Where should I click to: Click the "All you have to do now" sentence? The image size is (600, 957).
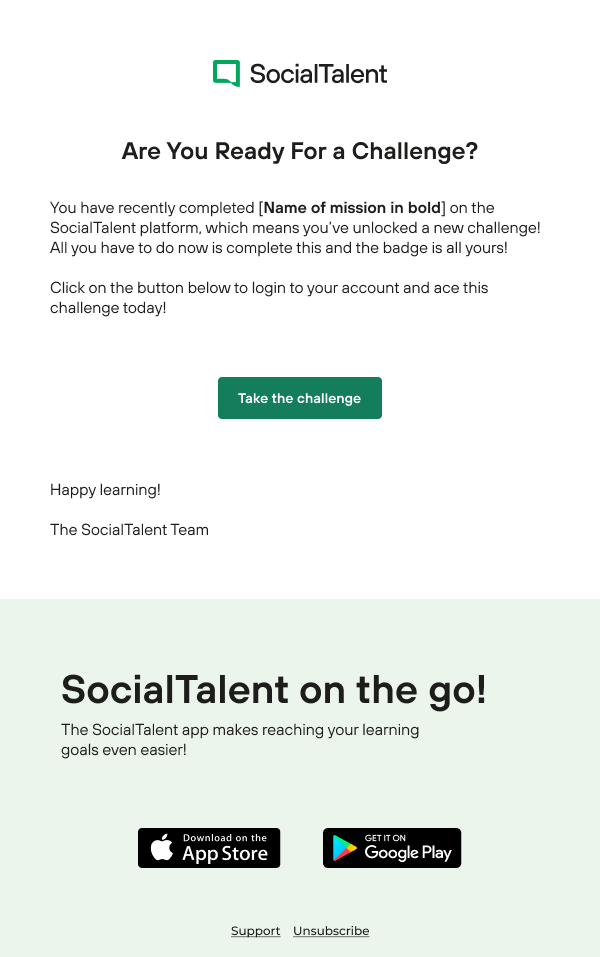tap(278, 247)
